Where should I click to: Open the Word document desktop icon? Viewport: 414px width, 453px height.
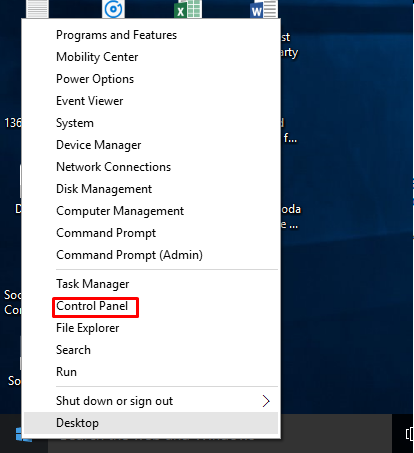[264, 9]
